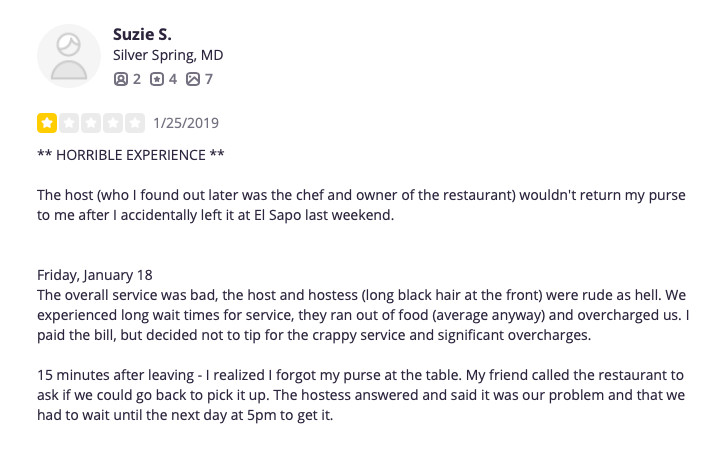
Task: Click the reviews count star icon
Action: click(x=156, y=78)
